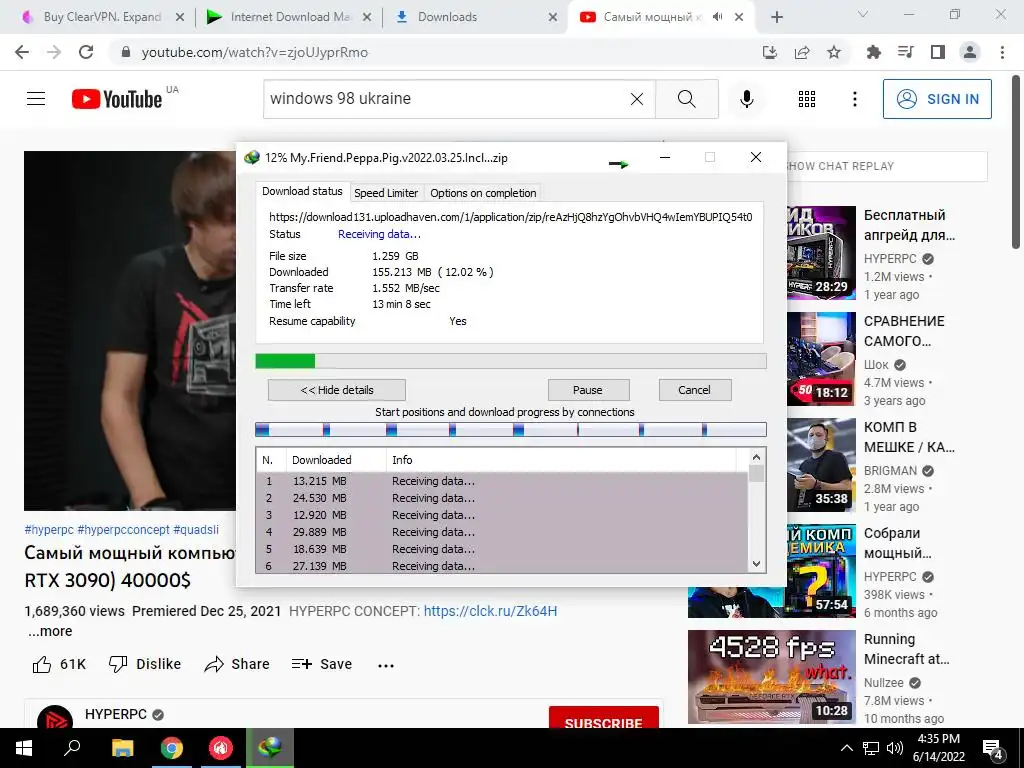Save the video to a playlist
This screenshot has width=1024, height=768.
[x=321, y=664]
